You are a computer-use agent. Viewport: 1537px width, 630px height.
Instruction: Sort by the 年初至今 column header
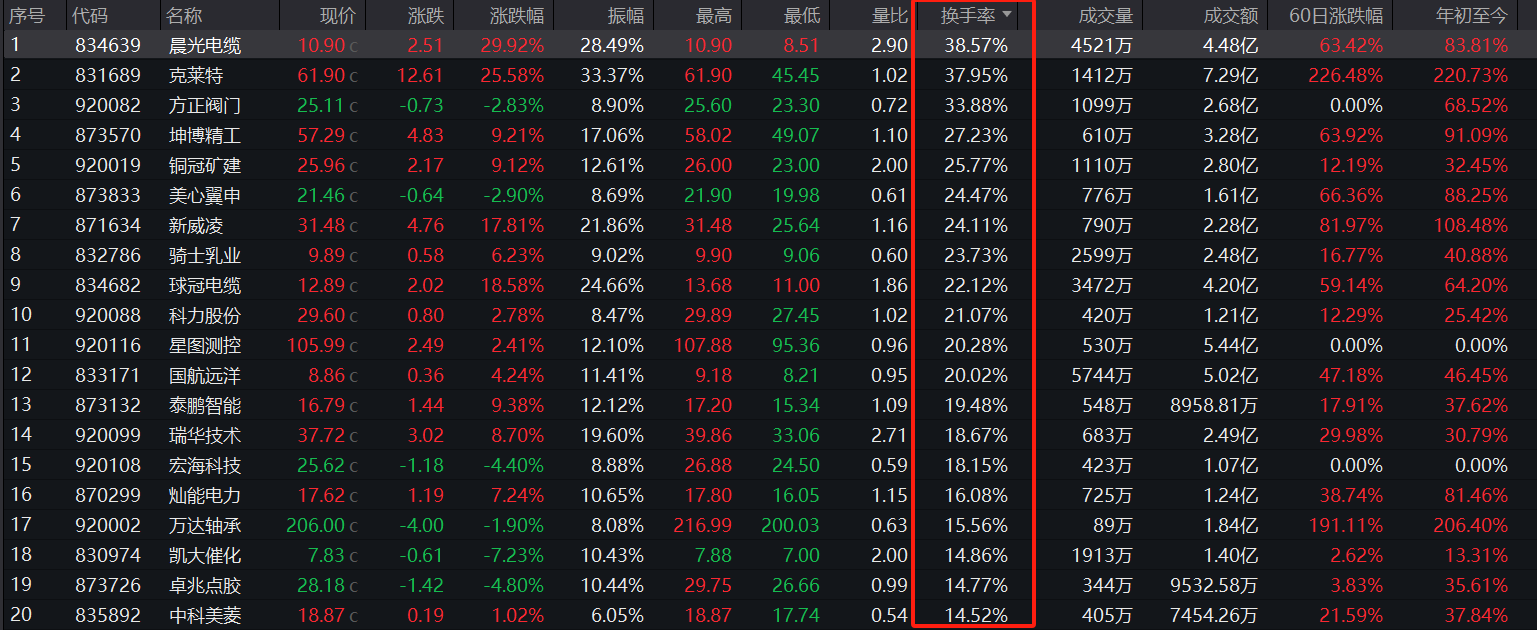tap(1471, 15)
